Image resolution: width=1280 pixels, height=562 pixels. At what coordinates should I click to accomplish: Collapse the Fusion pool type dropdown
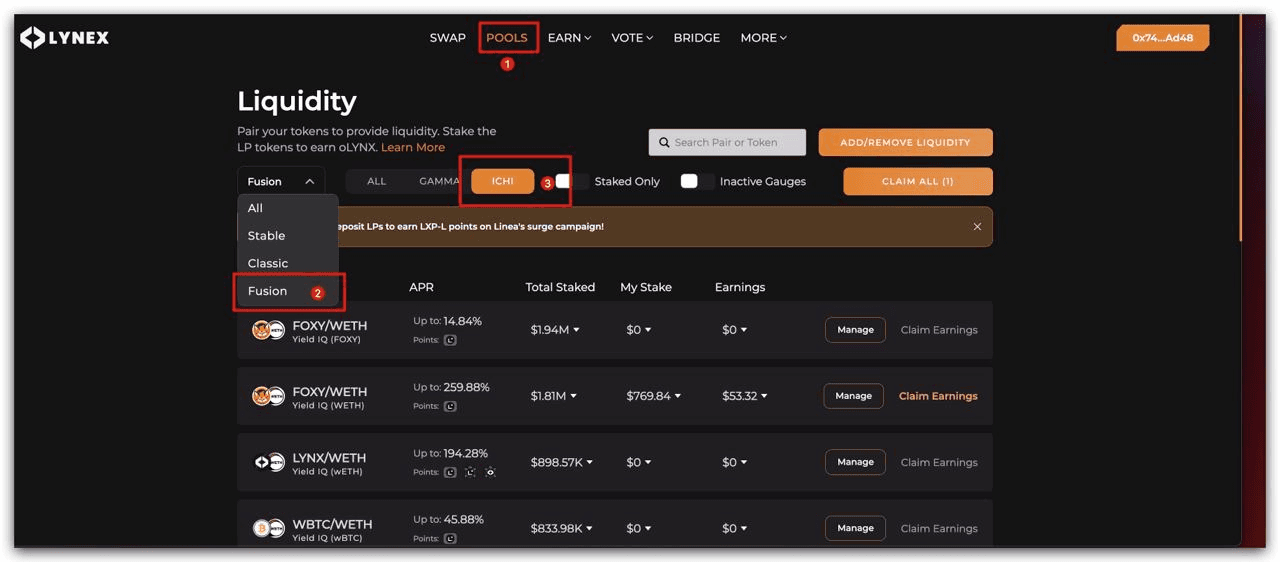click(x=281, y=181)
